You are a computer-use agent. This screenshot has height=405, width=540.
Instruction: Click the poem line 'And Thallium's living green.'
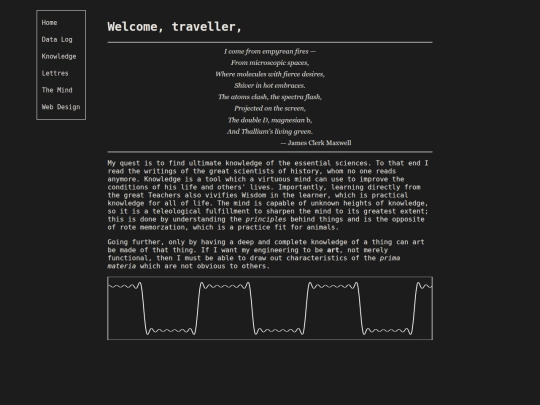(x=270, y=132)
